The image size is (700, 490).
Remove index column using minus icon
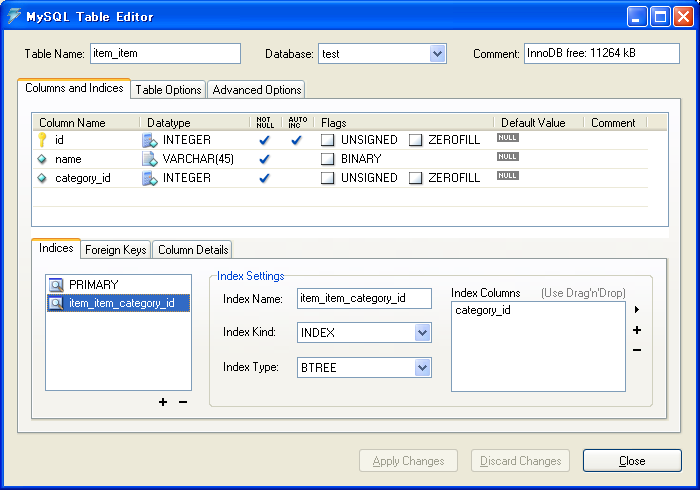tap(637, 350)
